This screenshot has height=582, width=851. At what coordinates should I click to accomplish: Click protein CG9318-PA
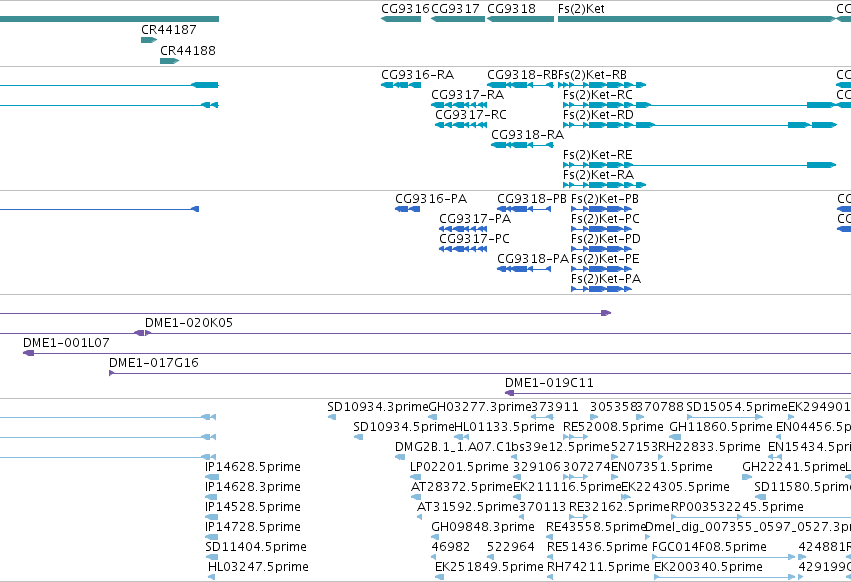pyautogui.click(x=524, y=269)
